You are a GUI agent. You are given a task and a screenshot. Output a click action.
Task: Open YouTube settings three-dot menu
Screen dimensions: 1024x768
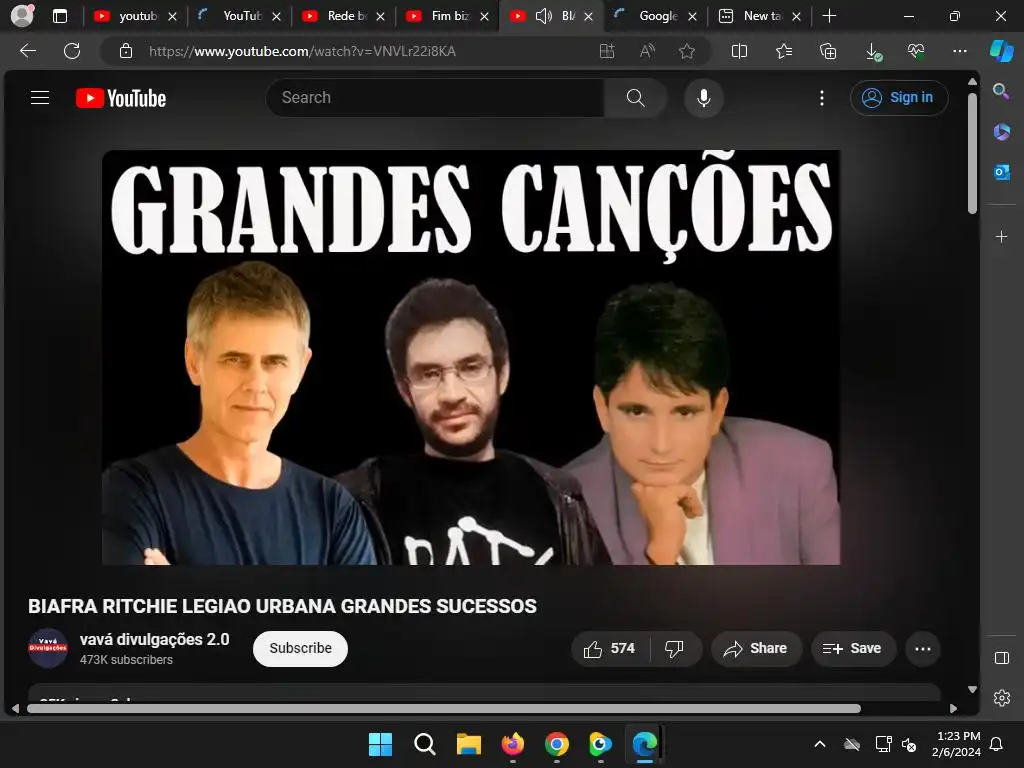822,98
